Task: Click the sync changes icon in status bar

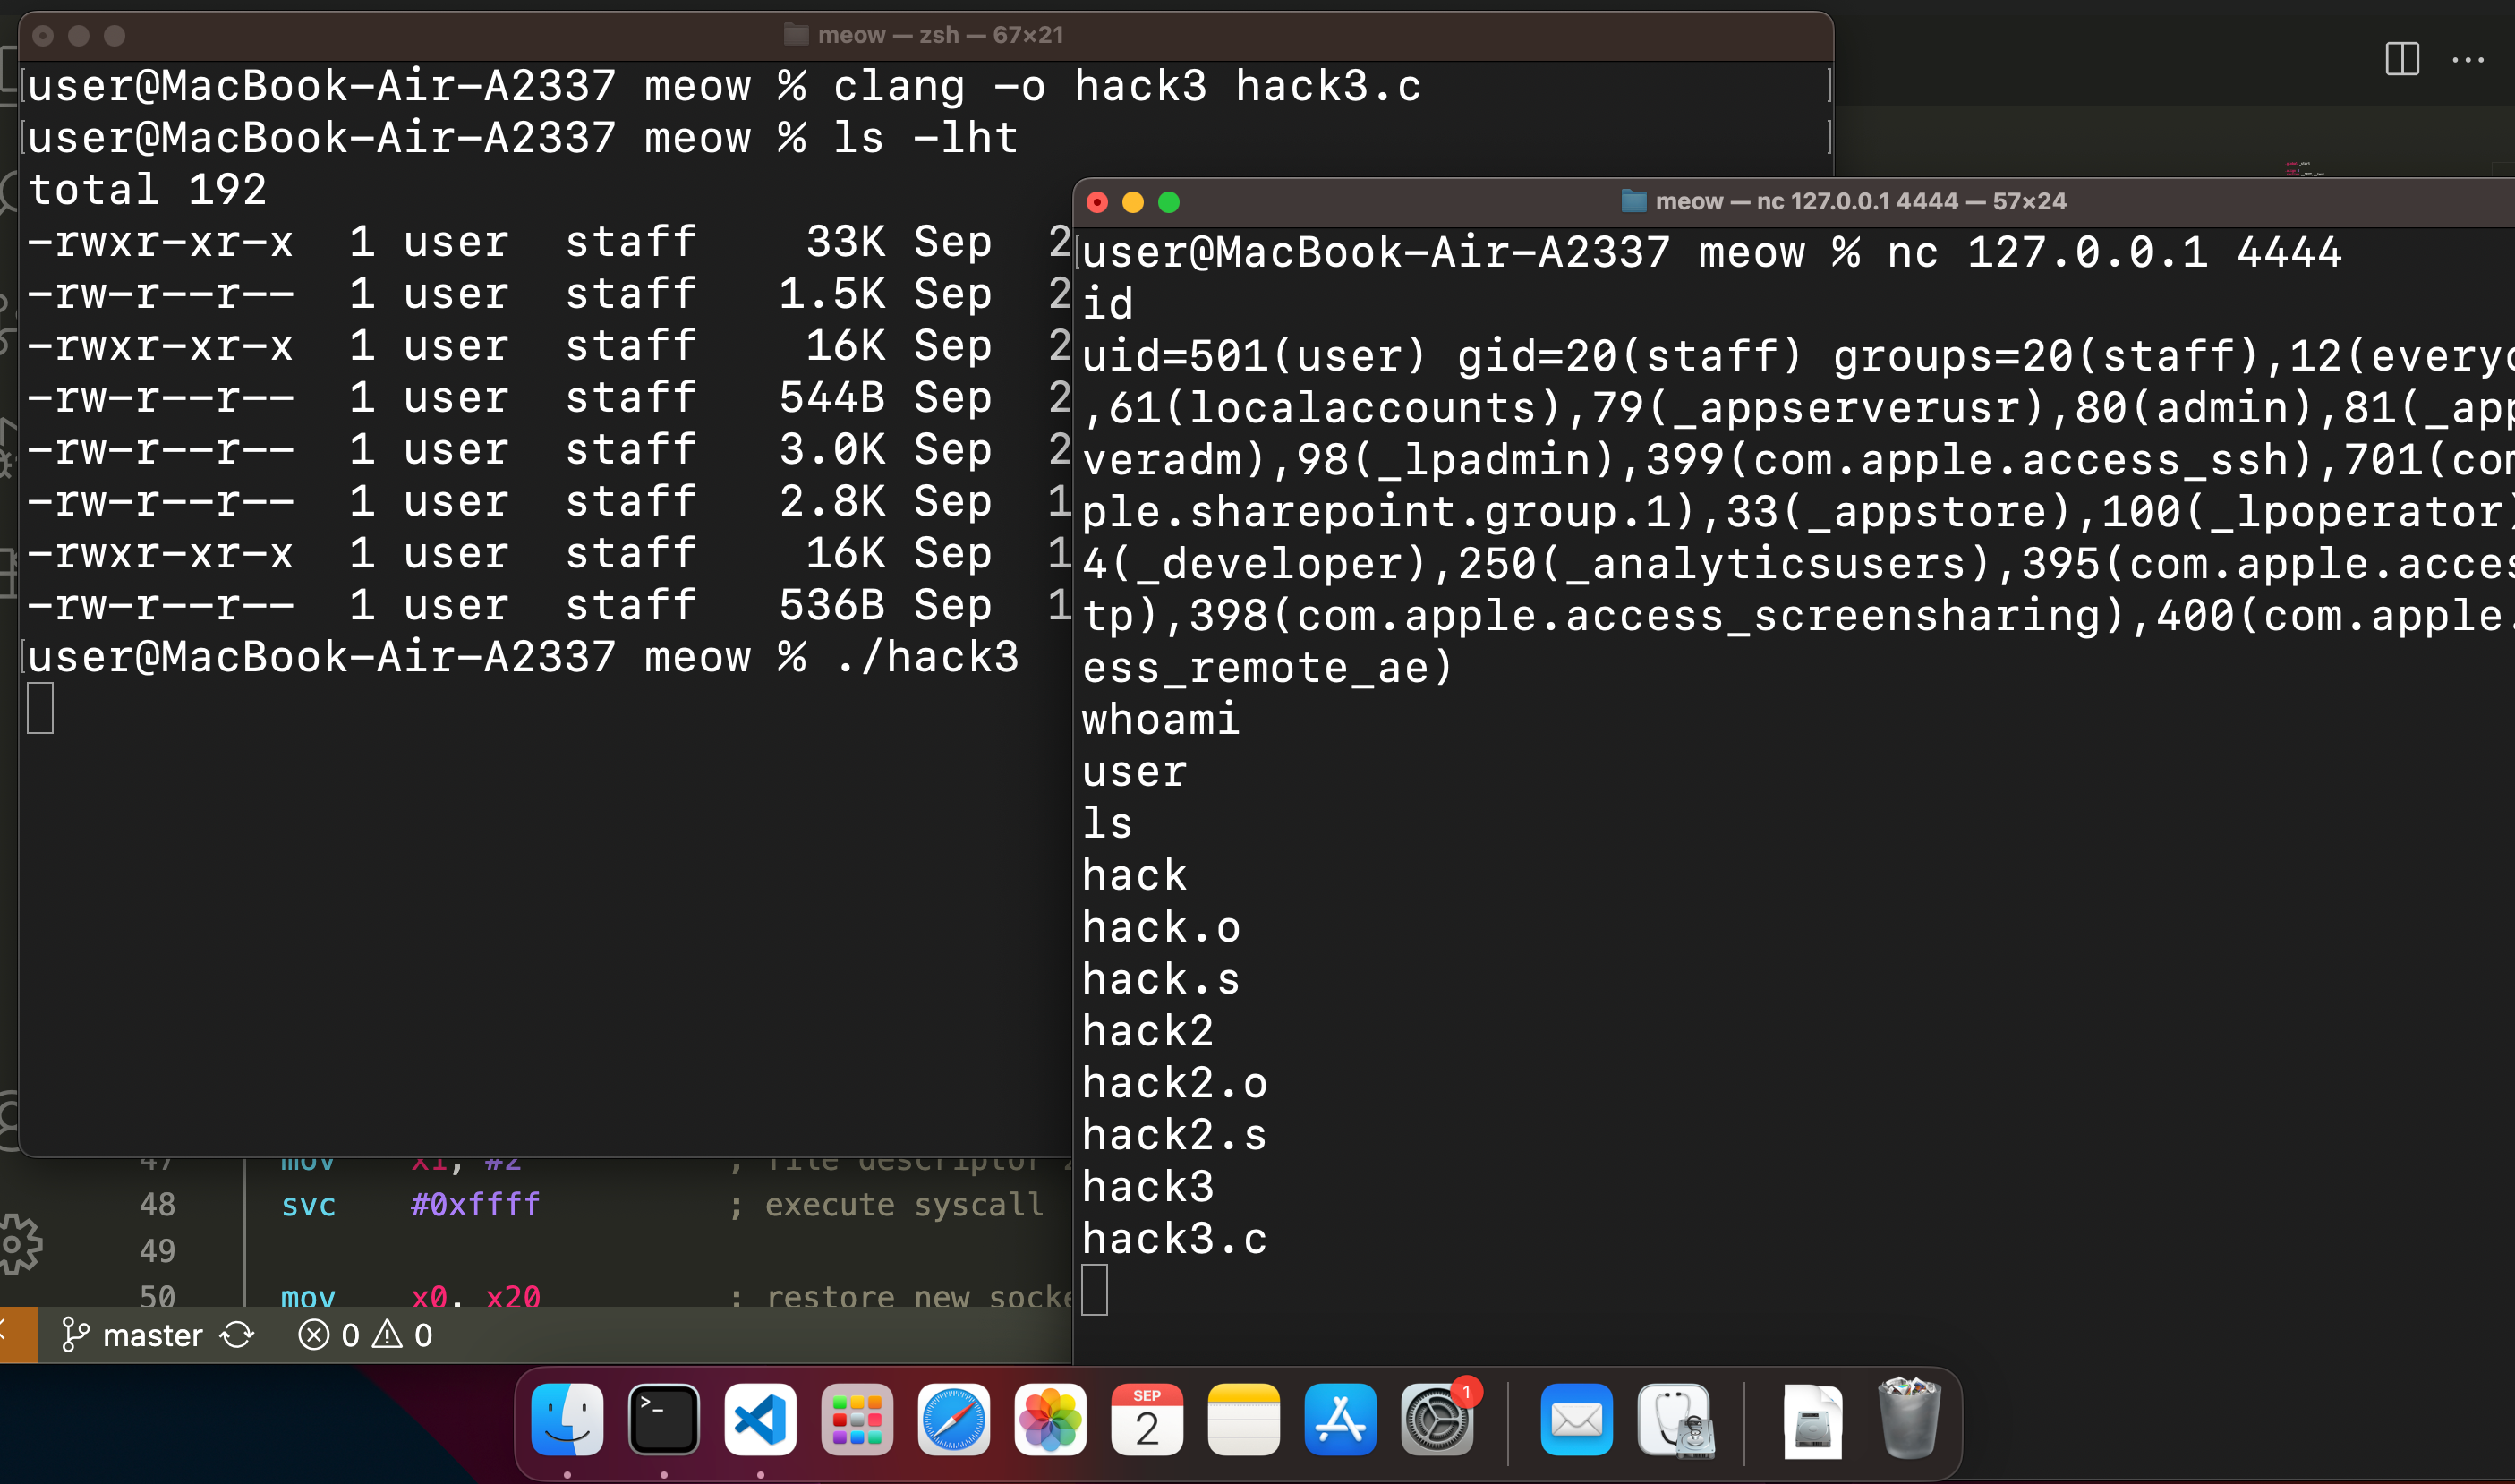Action: (x=238, y=1335)
